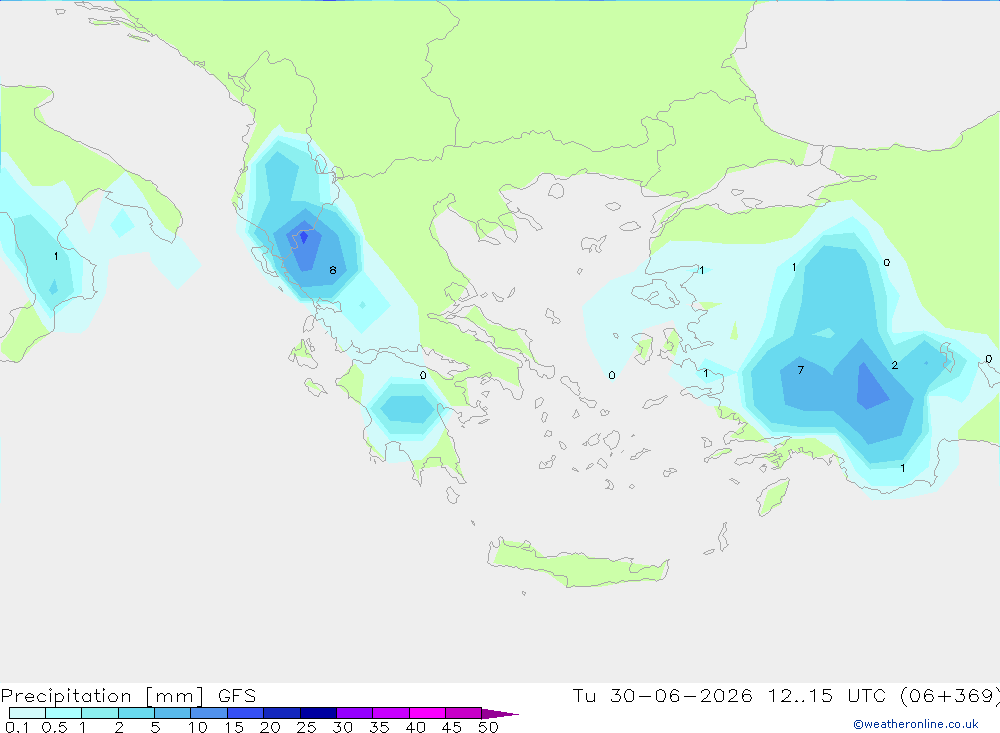
Task: Pick the 40–45 mm magenta legend swatch
Action: coord(427,713)
